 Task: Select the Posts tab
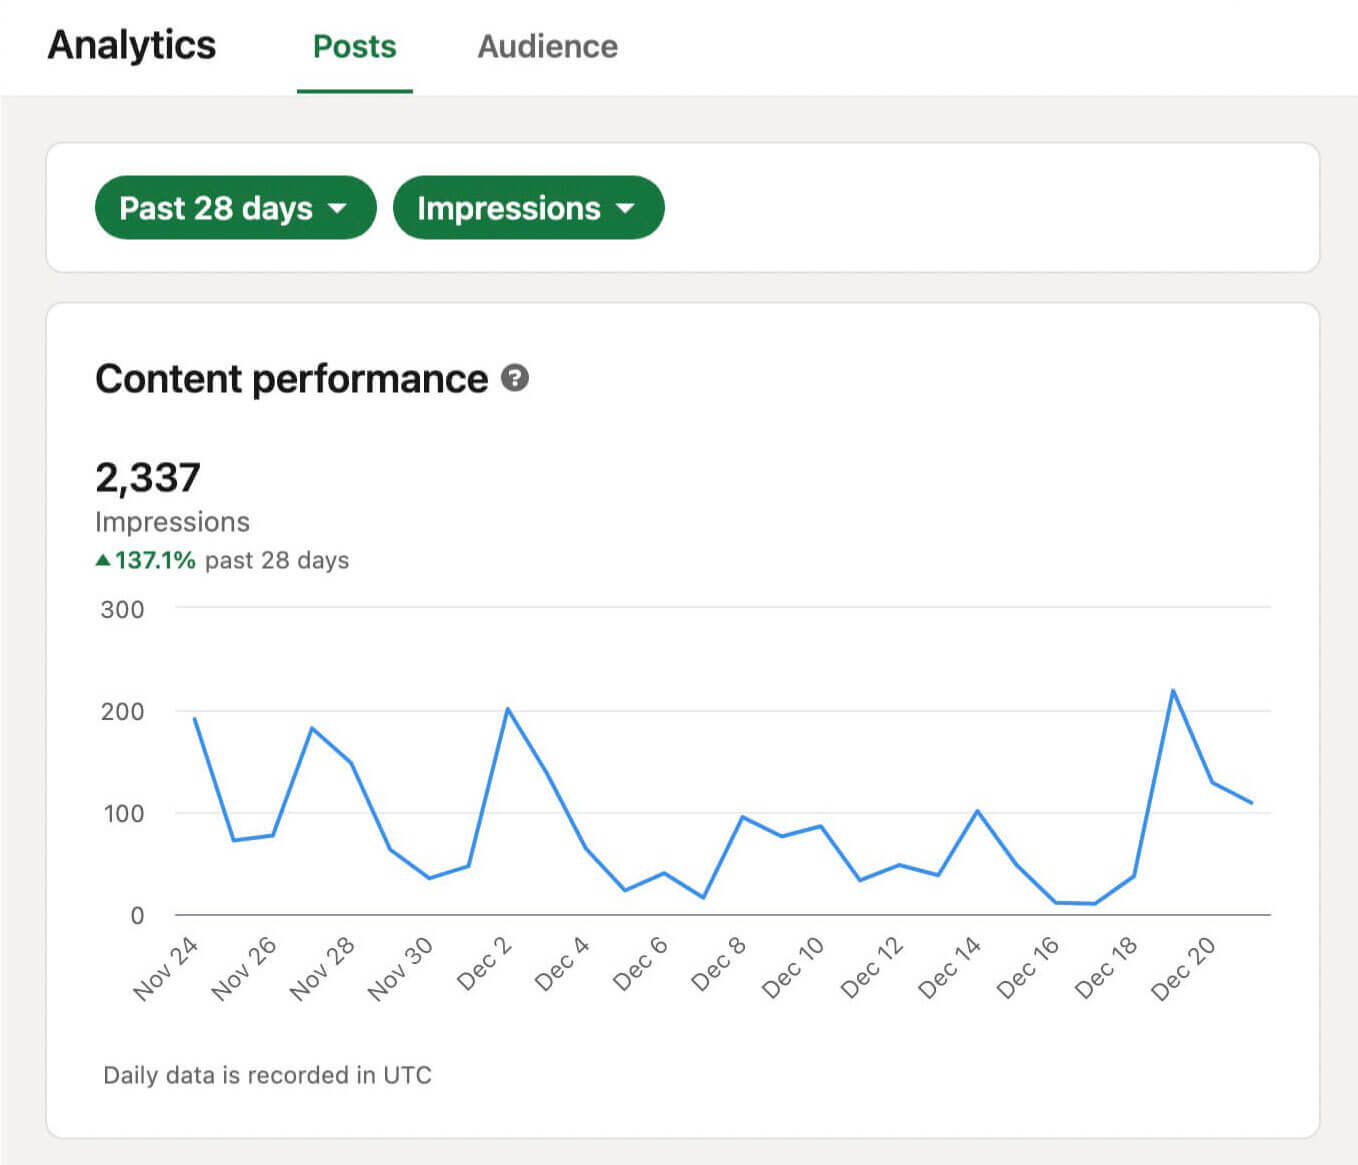(x=355, y=45)
